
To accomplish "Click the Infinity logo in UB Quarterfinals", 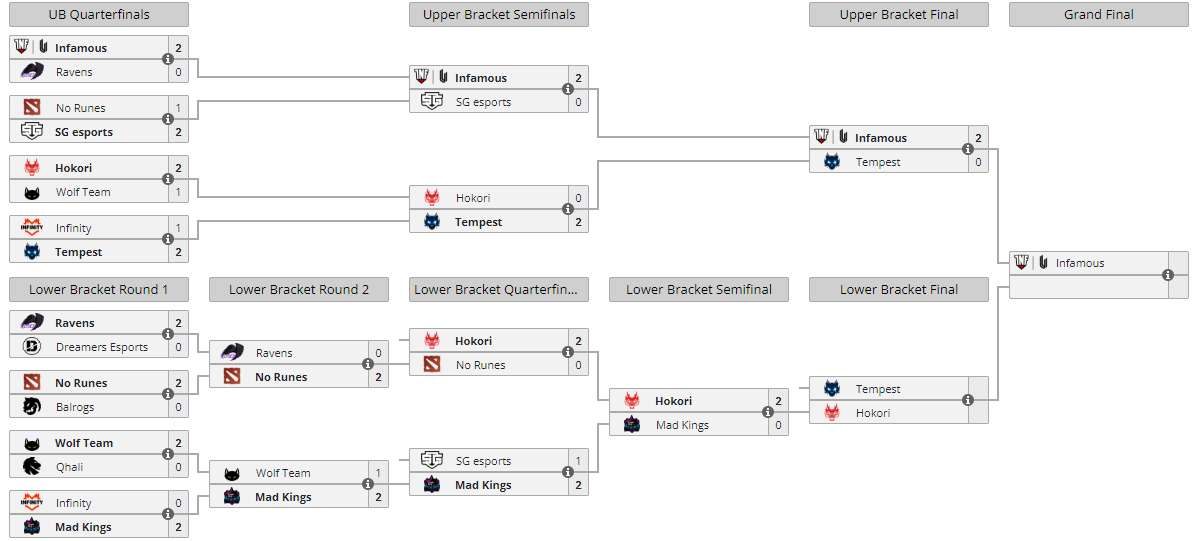I will pos(32,227).
